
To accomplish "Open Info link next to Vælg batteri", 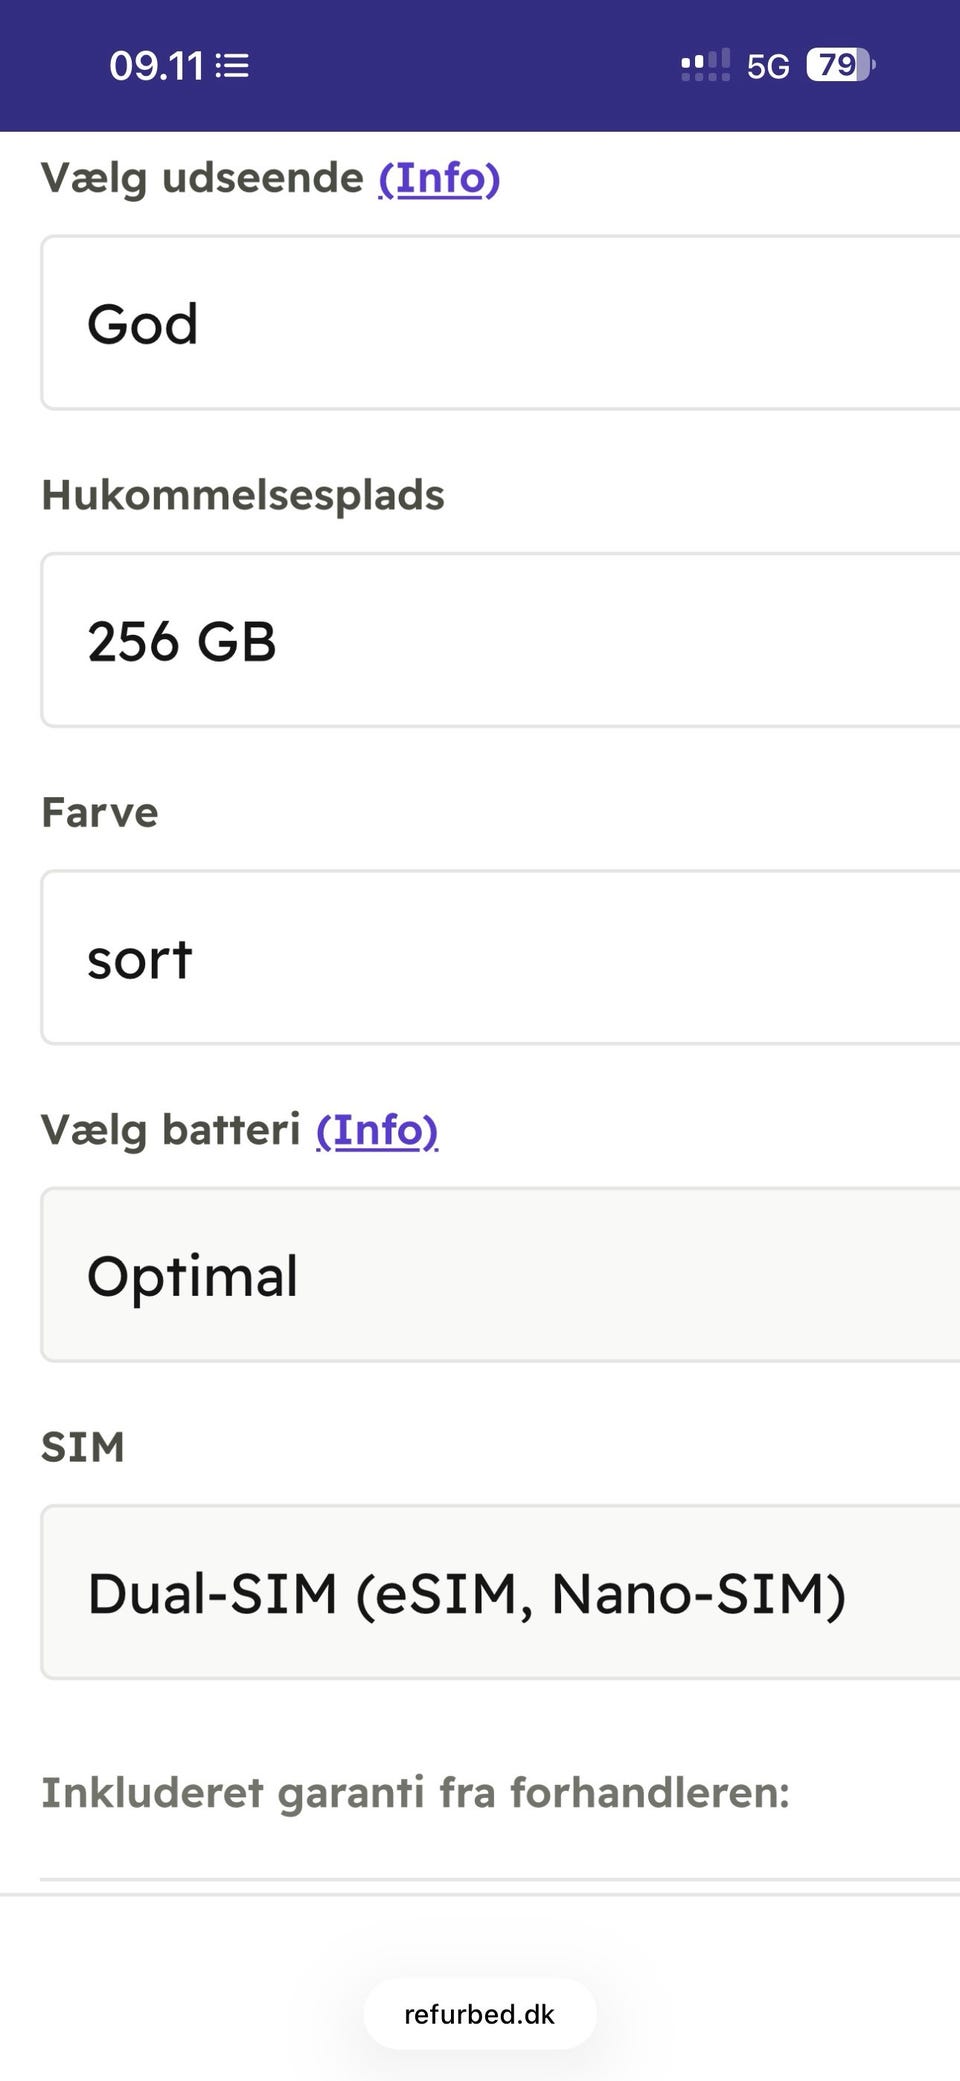I will coord(377,1130).
